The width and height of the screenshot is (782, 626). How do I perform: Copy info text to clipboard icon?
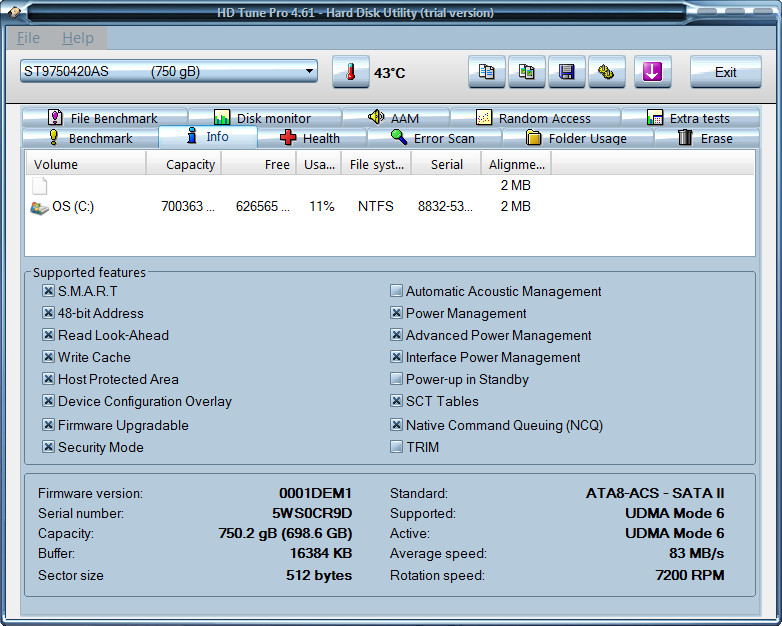pyautogui.click(x=487, y=72)
